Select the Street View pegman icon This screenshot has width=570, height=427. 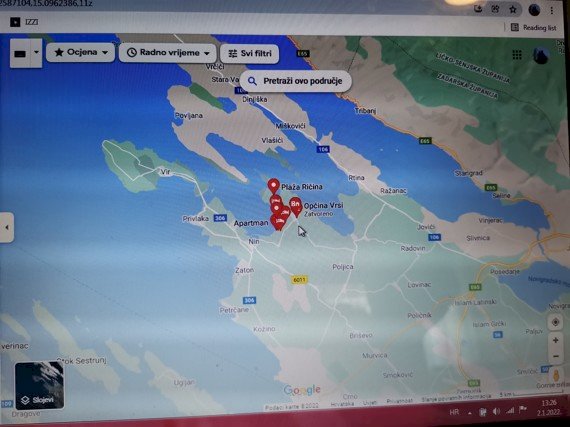tap(556, 376)
